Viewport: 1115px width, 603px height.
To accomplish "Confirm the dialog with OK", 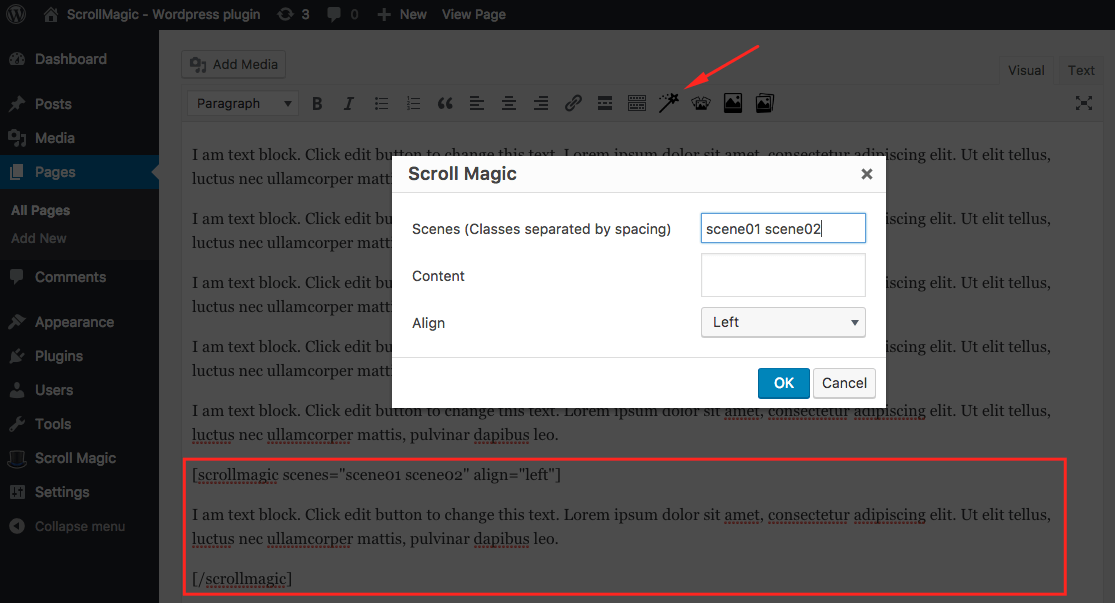I will click(783, 383).
